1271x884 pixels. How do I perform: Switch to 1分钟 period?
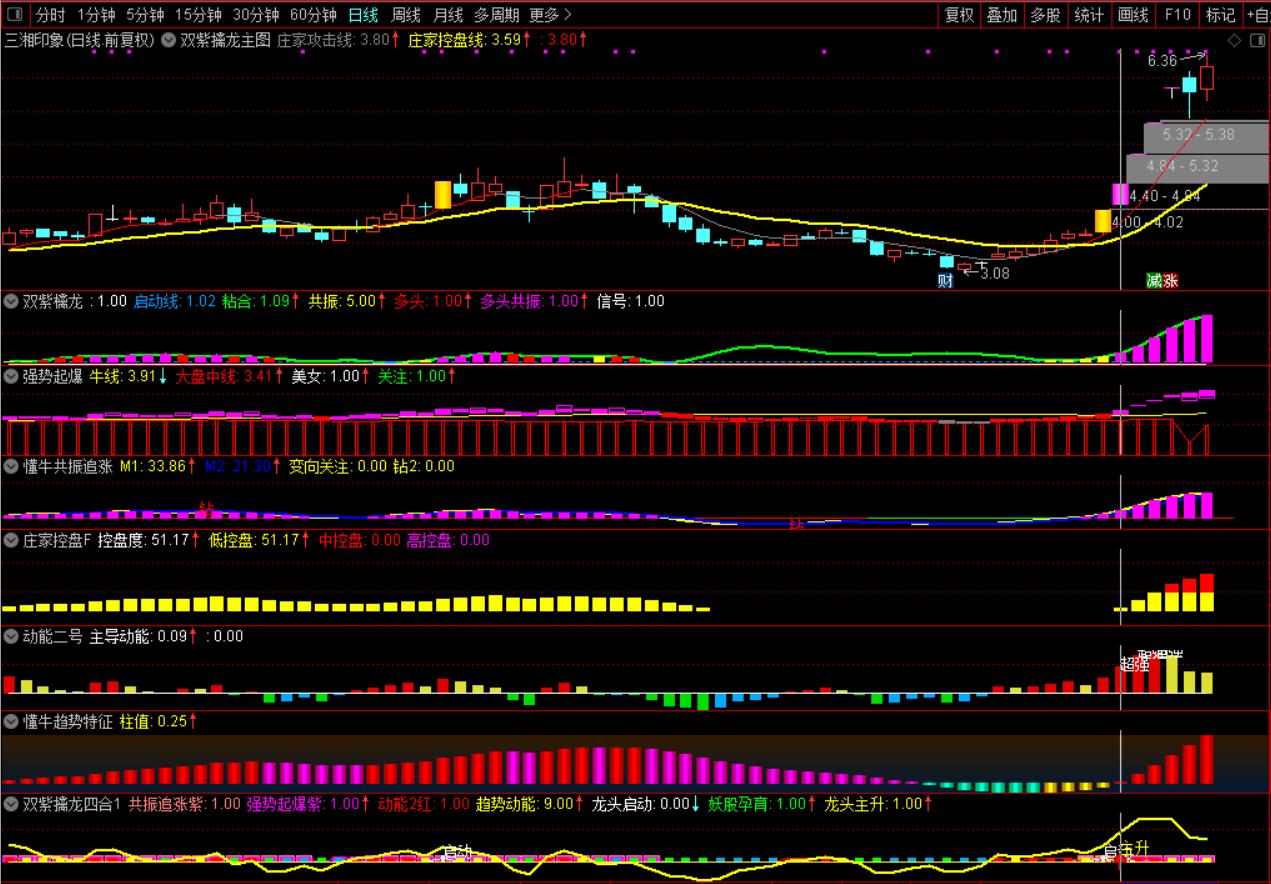[x=95, y=15]
